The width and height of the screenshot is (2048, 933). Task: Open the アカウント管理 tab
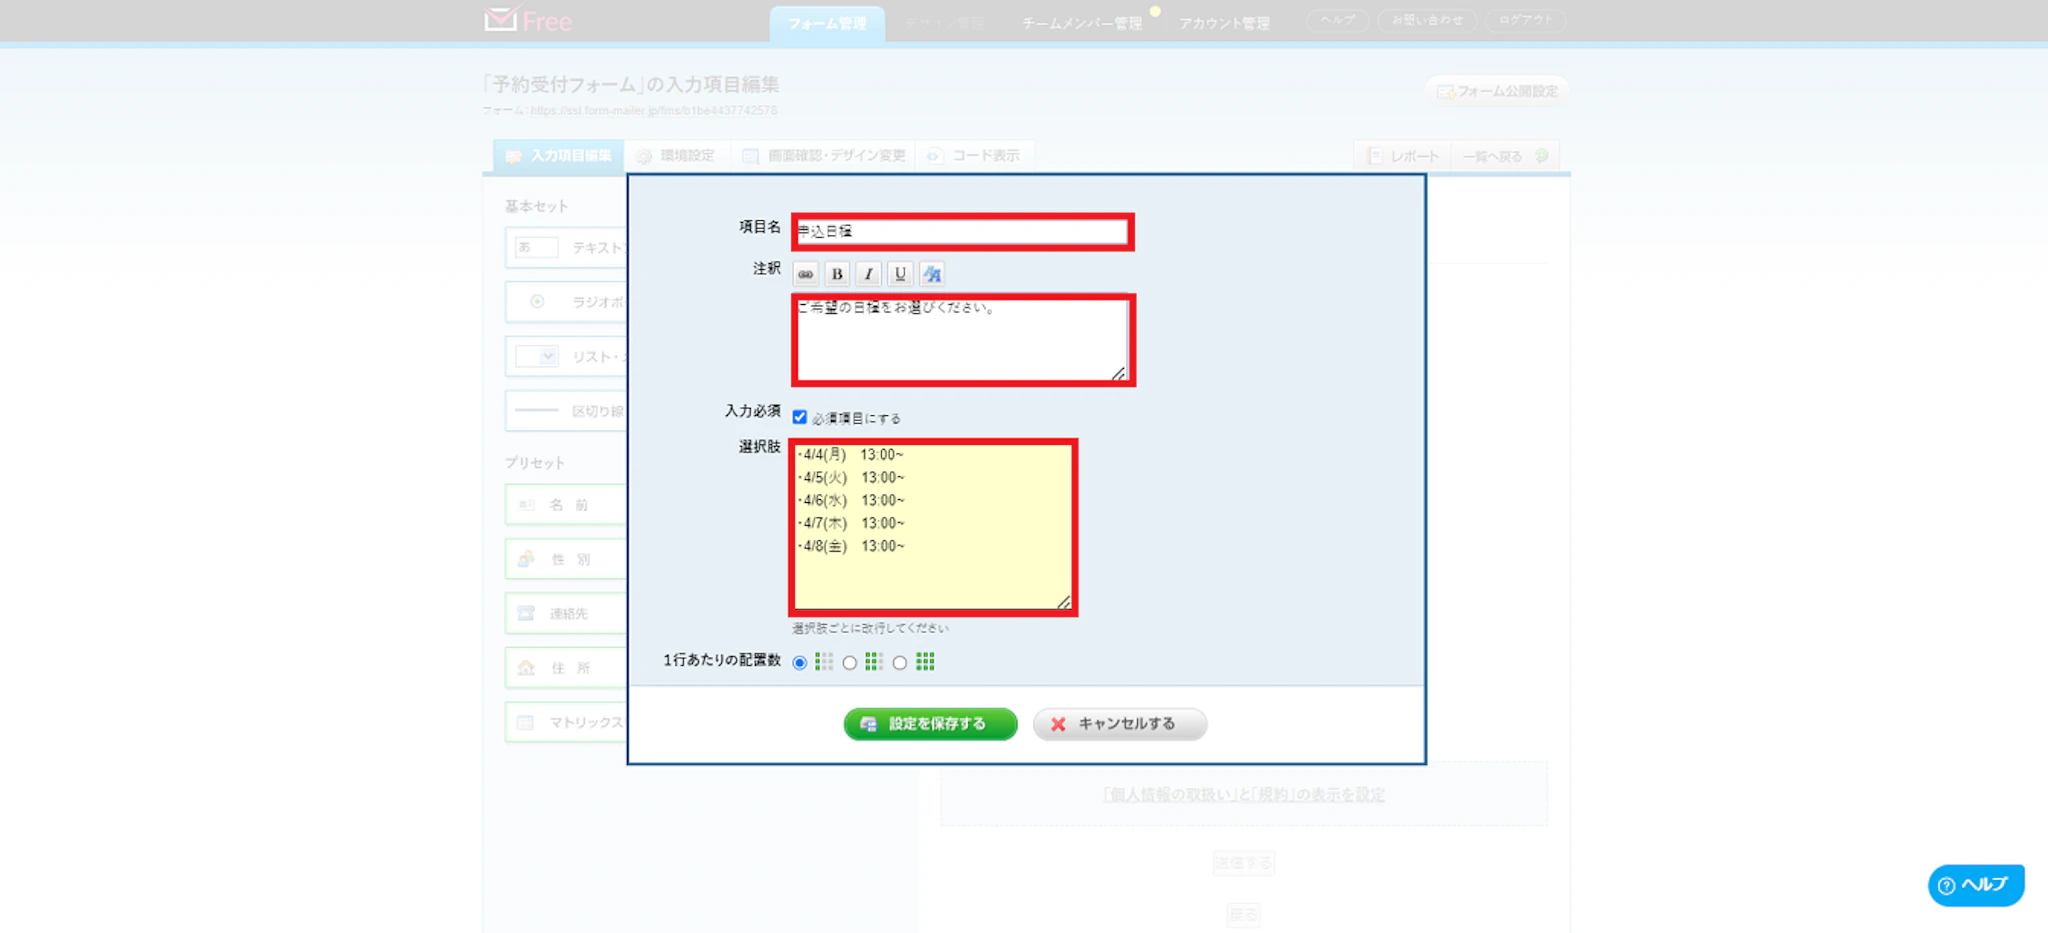(x=1224, y=23)
